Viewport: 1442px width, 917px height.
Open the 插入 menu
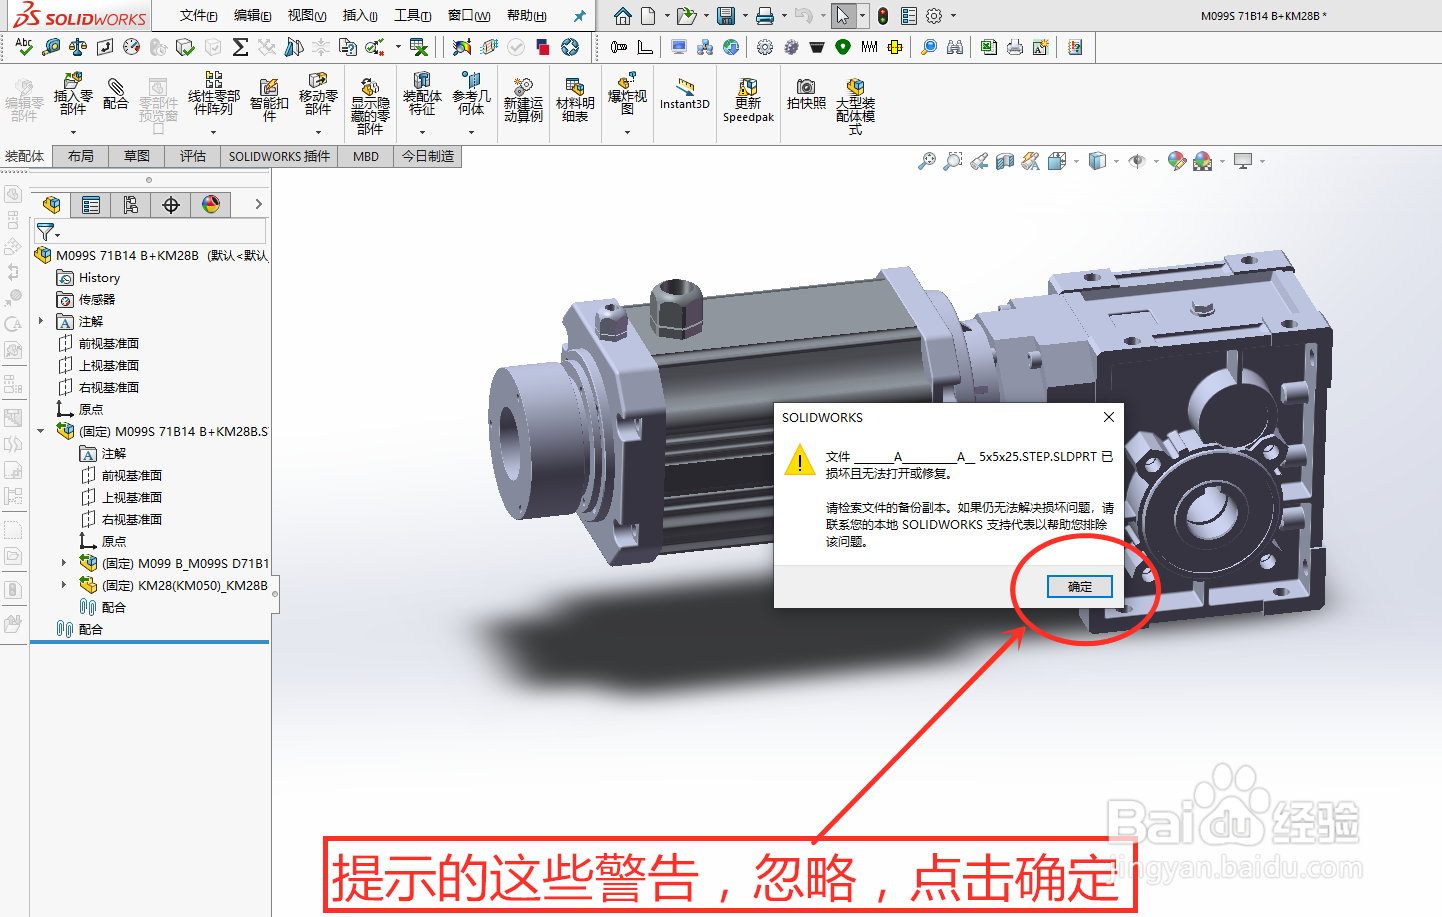[x=360, y=16]
